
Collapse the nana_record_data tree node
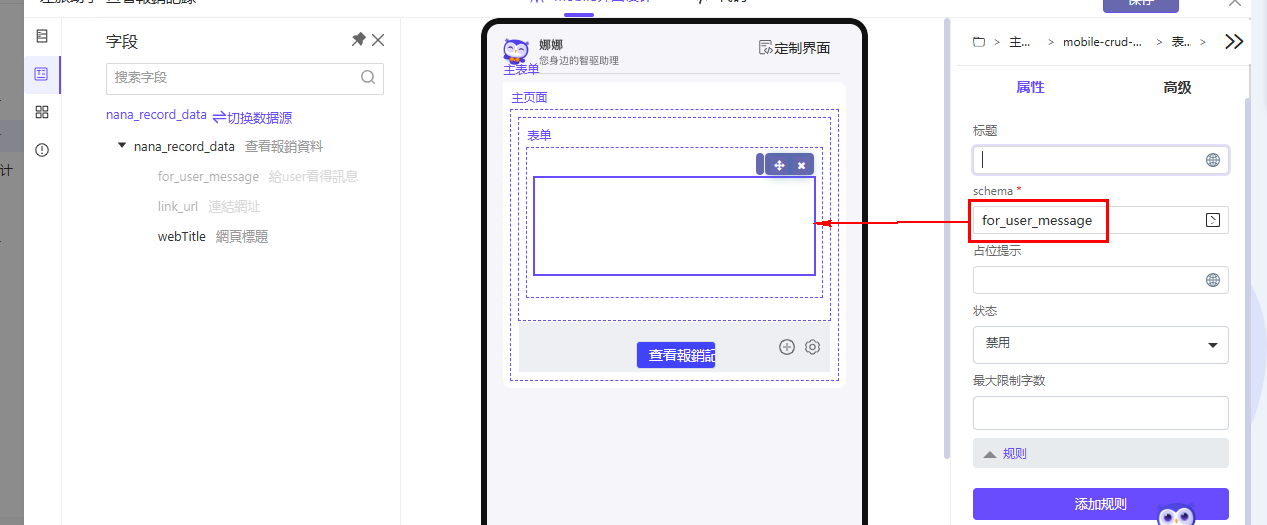pyautogui.click(x=122, y=145)
